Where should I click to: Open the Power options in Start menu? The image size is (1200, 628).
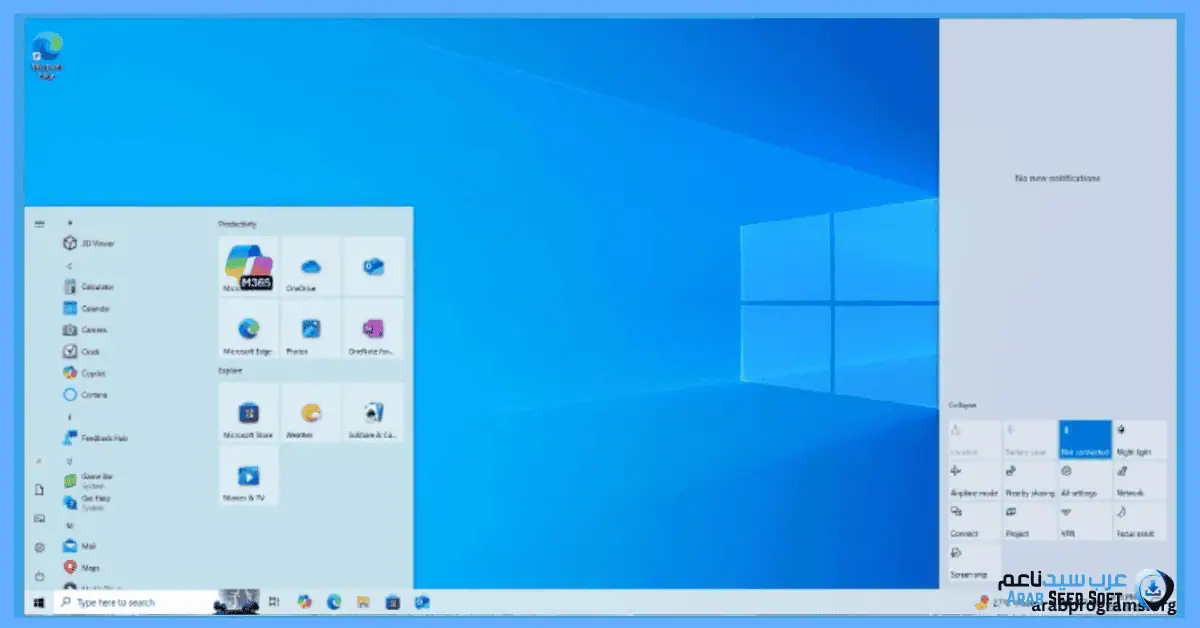(x=39, y=576)
